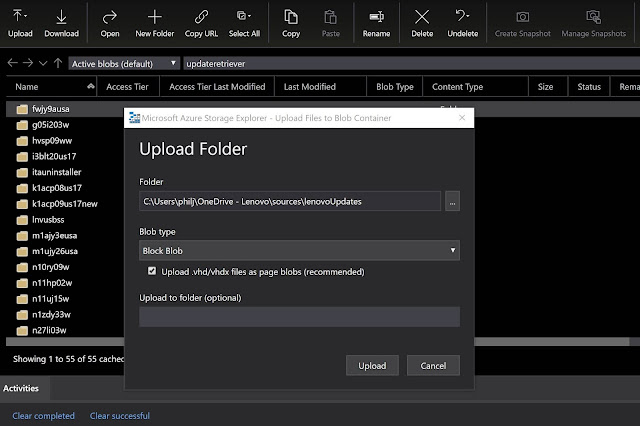Click the Copy URL toolbar icon

click(x=201, y=23)
